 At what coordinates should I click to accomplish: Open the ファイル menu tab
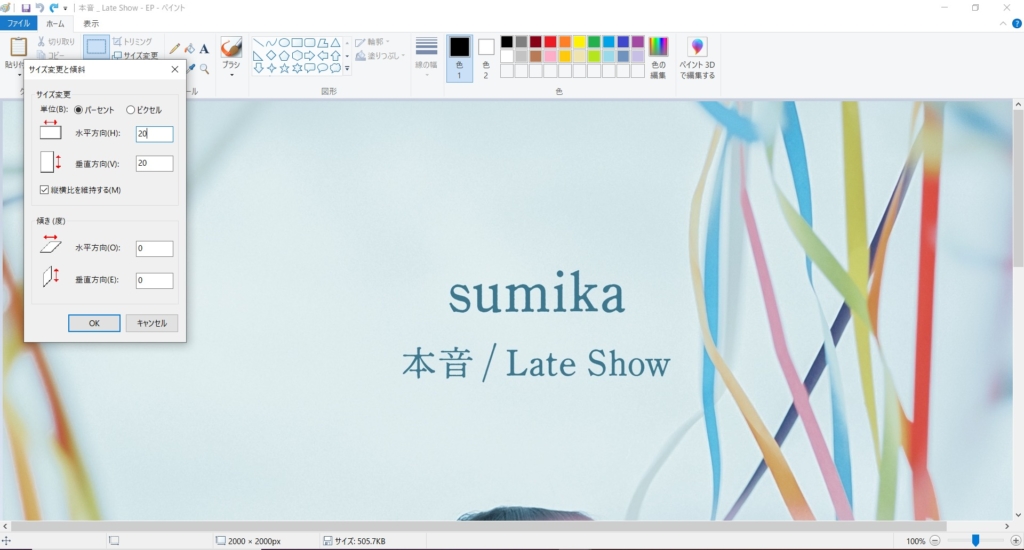18,24
